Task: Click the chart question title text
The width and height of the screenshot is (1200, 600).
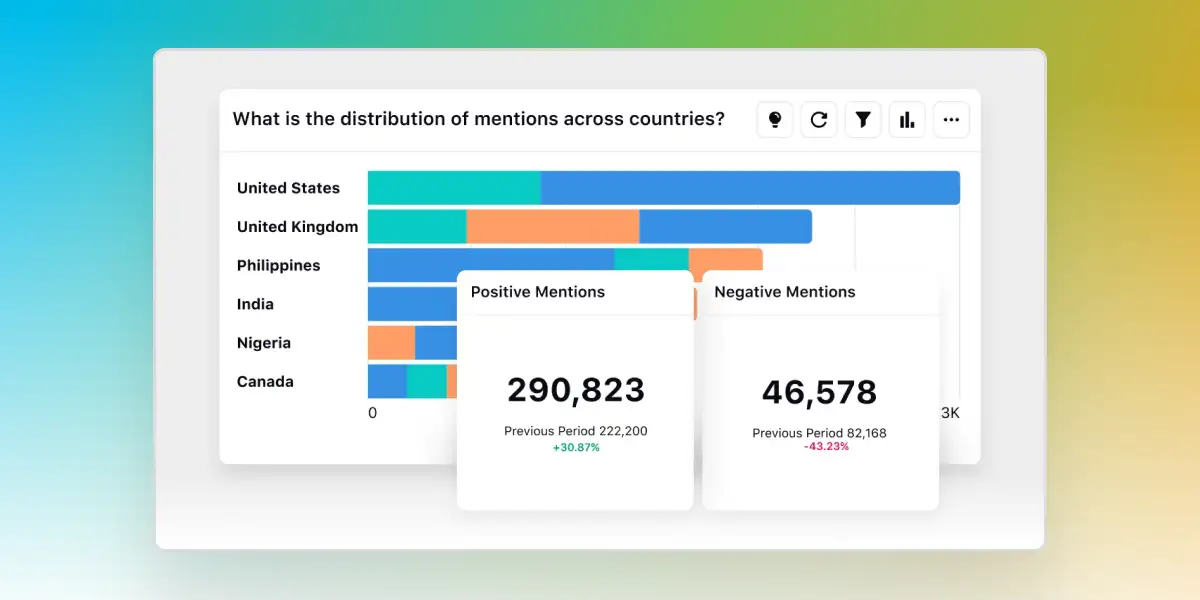Action: pyautogui.click(x=478, y=118)
